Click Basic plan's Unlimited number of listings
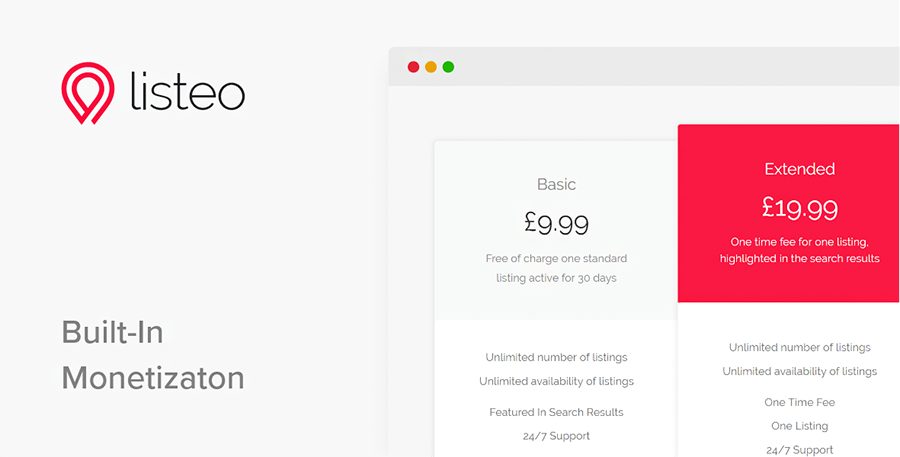Viewport: 900px width, 457px height. (556, 357)
